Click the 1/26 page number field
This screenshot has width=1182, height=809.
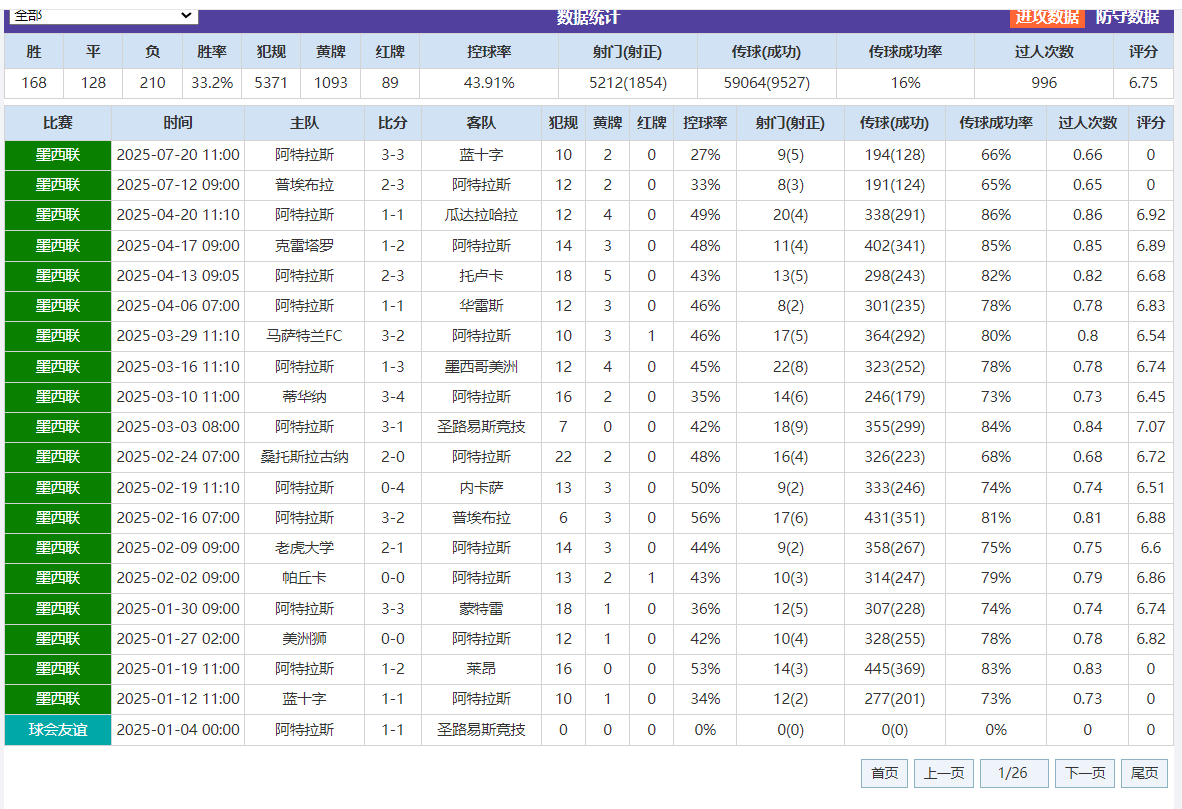click(x=1014, y=772)
